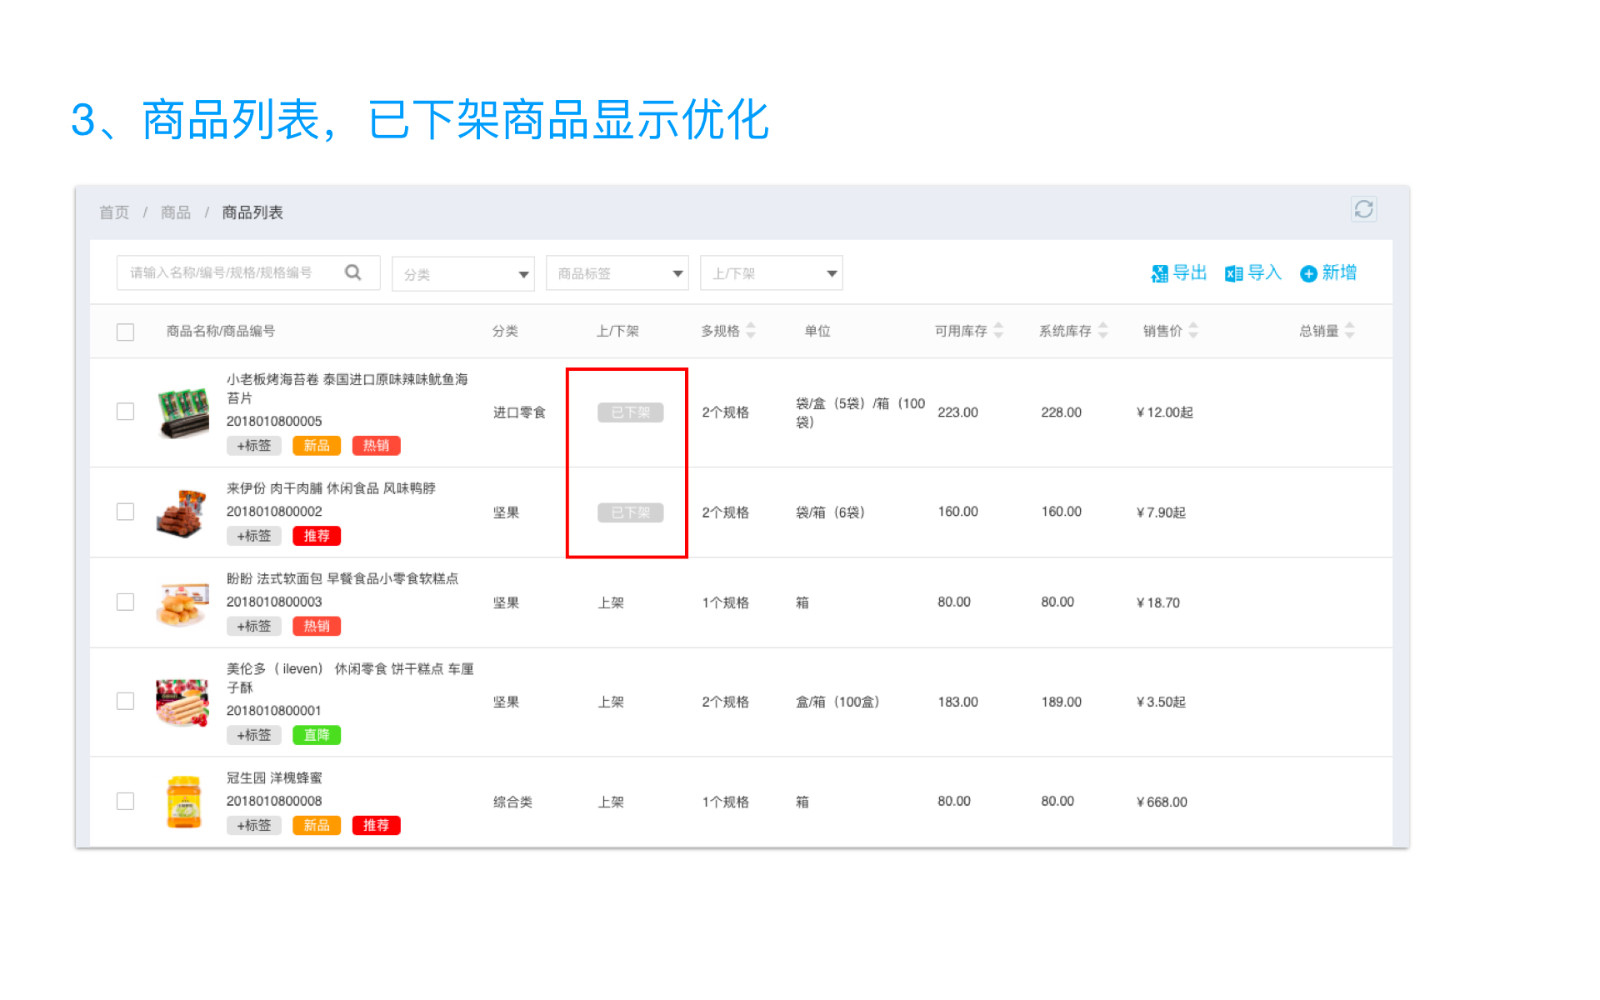Sort by 销售价 column arrows

1193,331
